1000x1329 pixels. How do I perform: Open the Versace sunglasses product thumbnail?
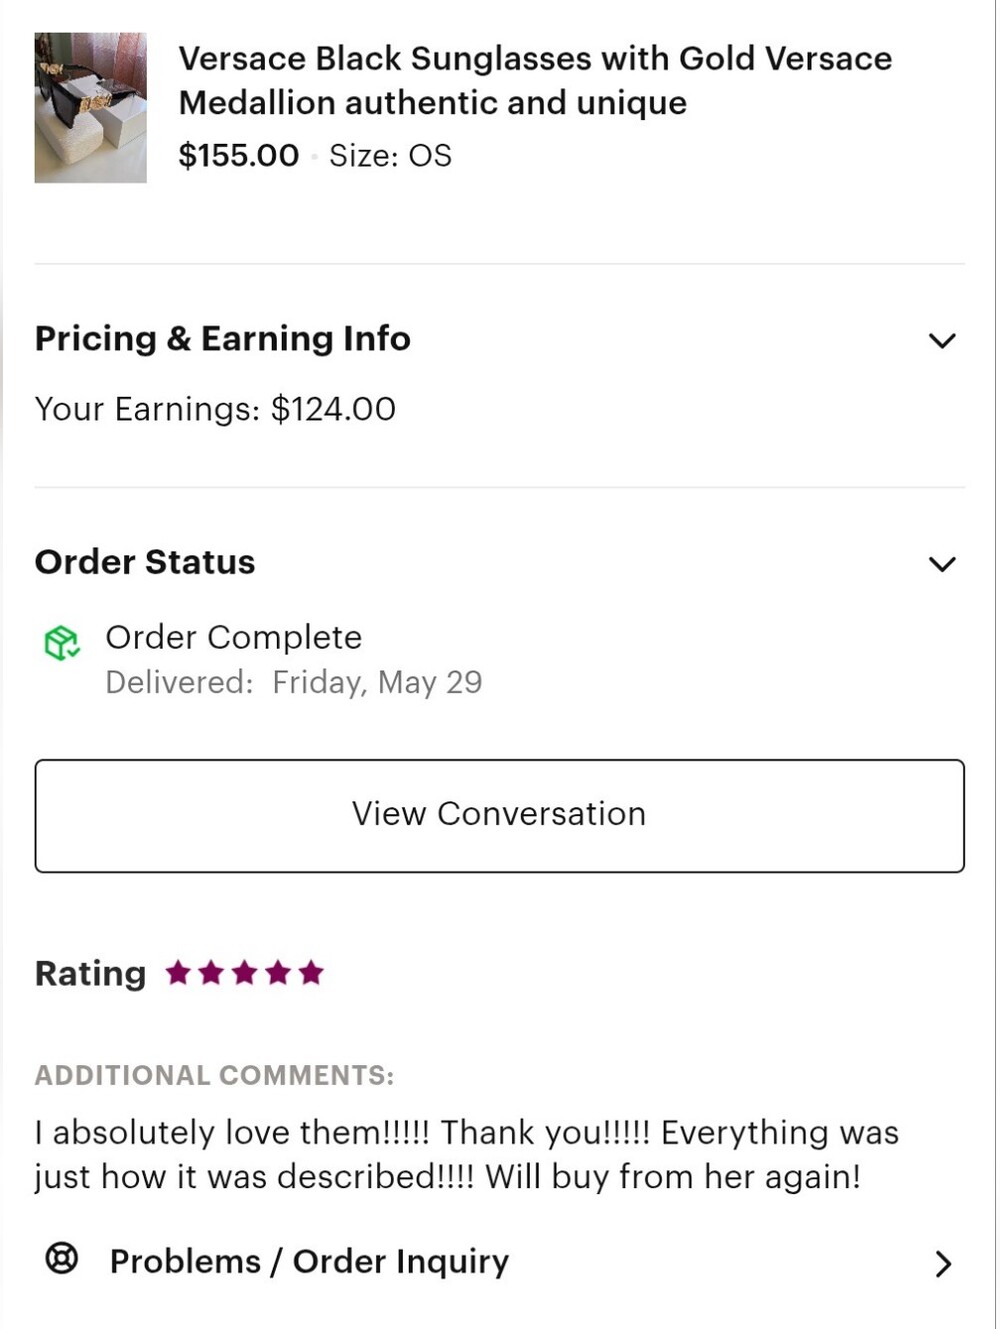click(x=91, y=108)
